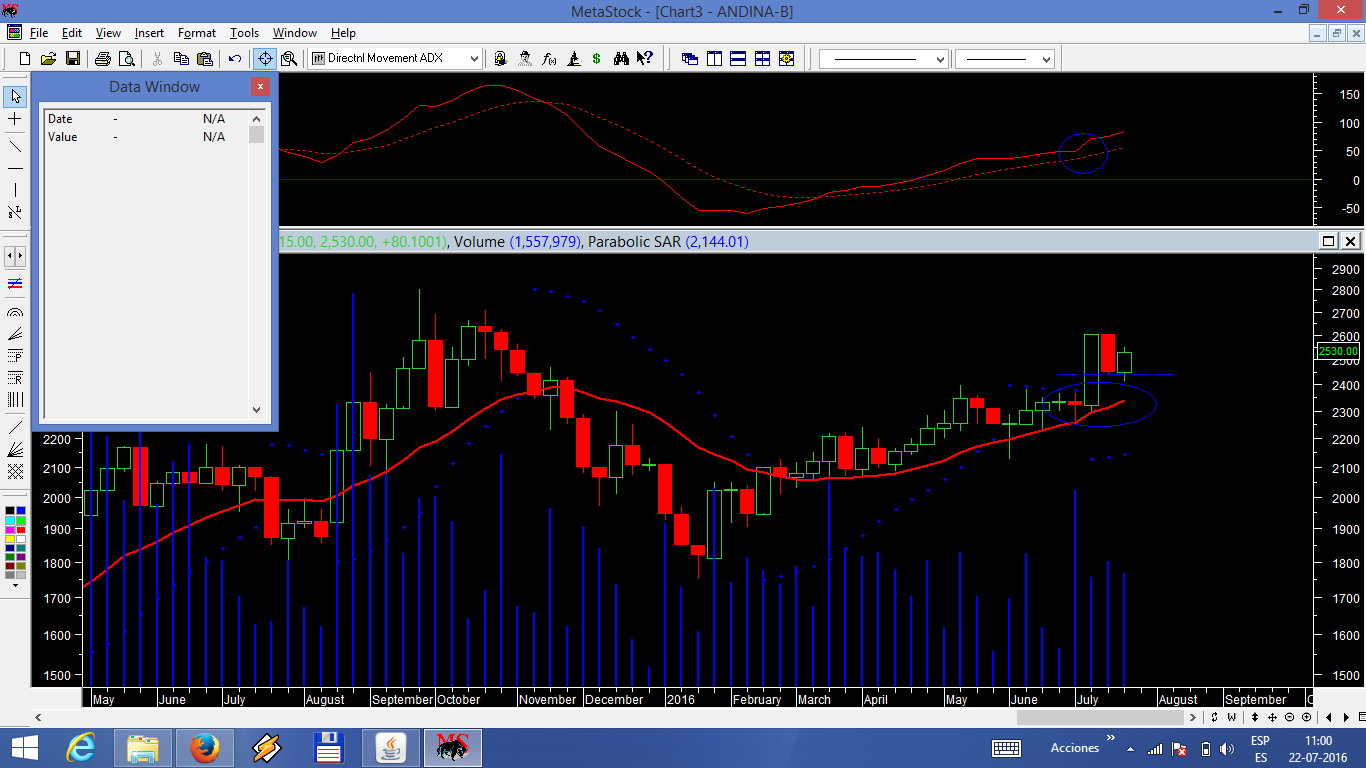Pick the red color swatch

tap(21, 530)
